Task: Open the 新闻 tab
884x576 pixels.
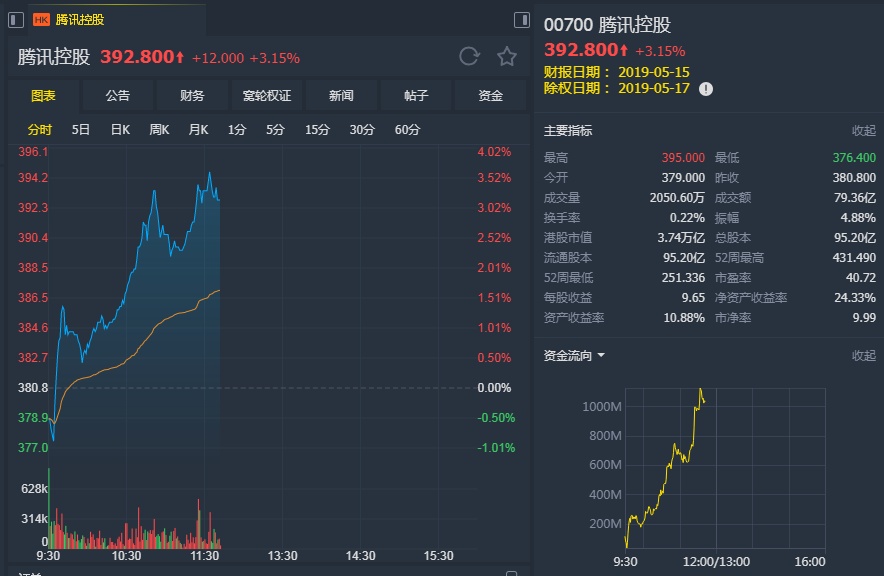Action: tap(341, 96)
